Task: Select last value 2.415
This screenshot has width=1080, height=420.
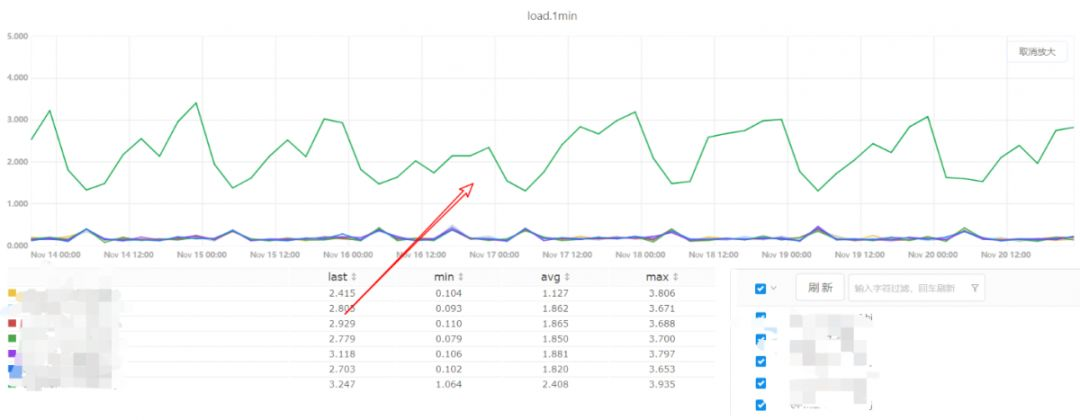Action: click(x=342, y=293)
